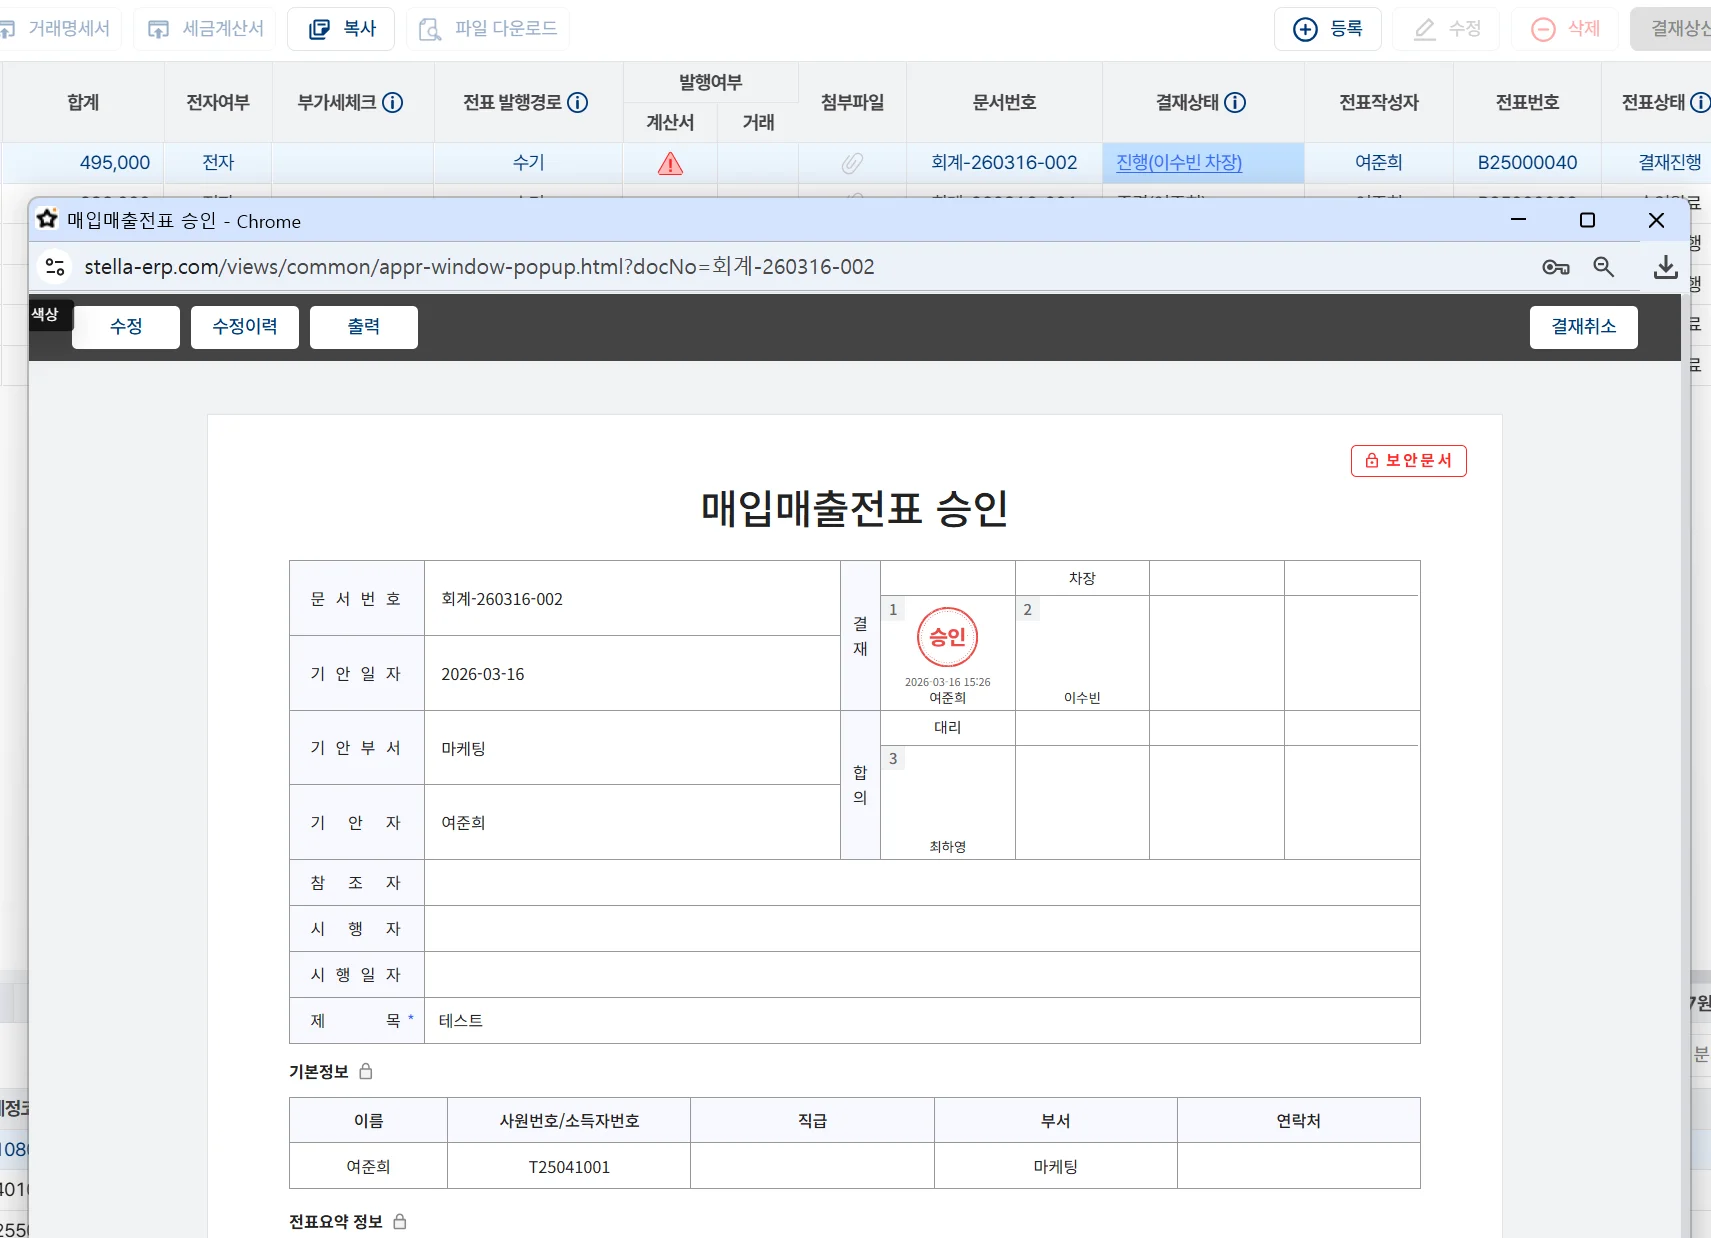Viewport: 1711px width, 1238px height.
Task: Open the 진행(이수빈 차장) approval status link
Action: pyautogui.click(x=1179, y=163)
